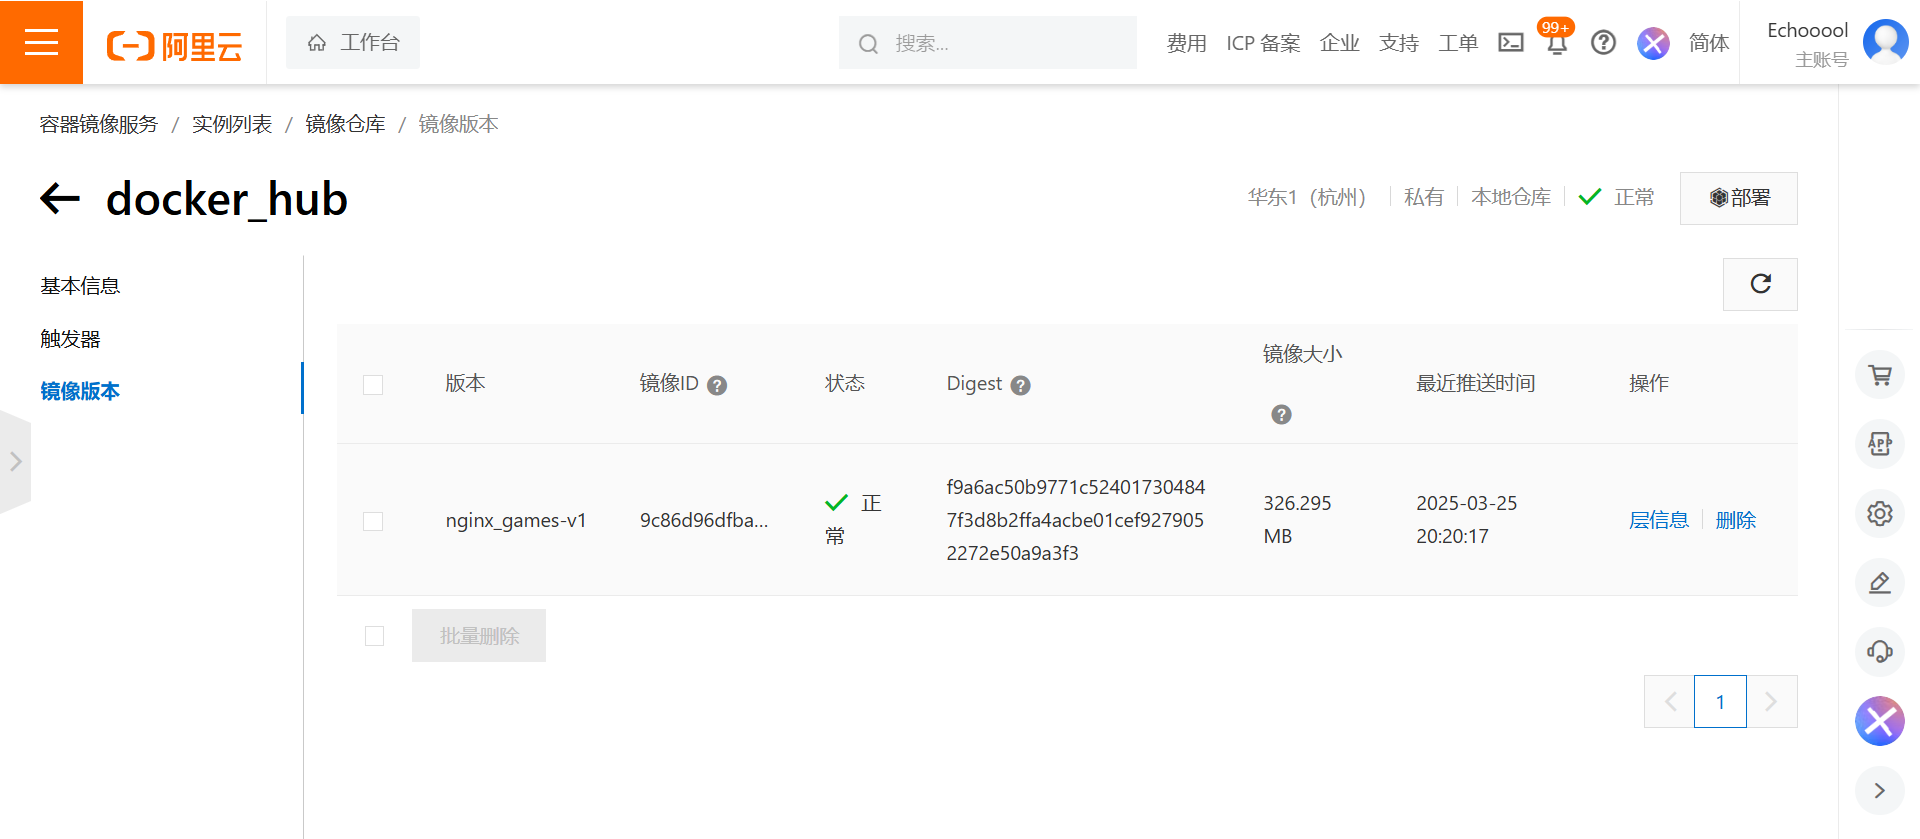This screenshot has width=1920, height=839.
Task: Open the hamburger main menu
Action: (41, 42)
